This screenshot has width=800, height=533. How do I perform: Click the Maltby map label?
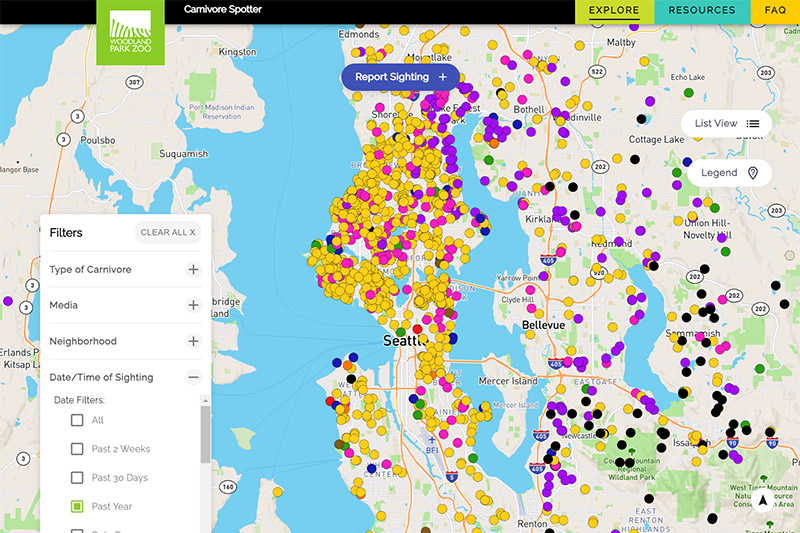621,42
